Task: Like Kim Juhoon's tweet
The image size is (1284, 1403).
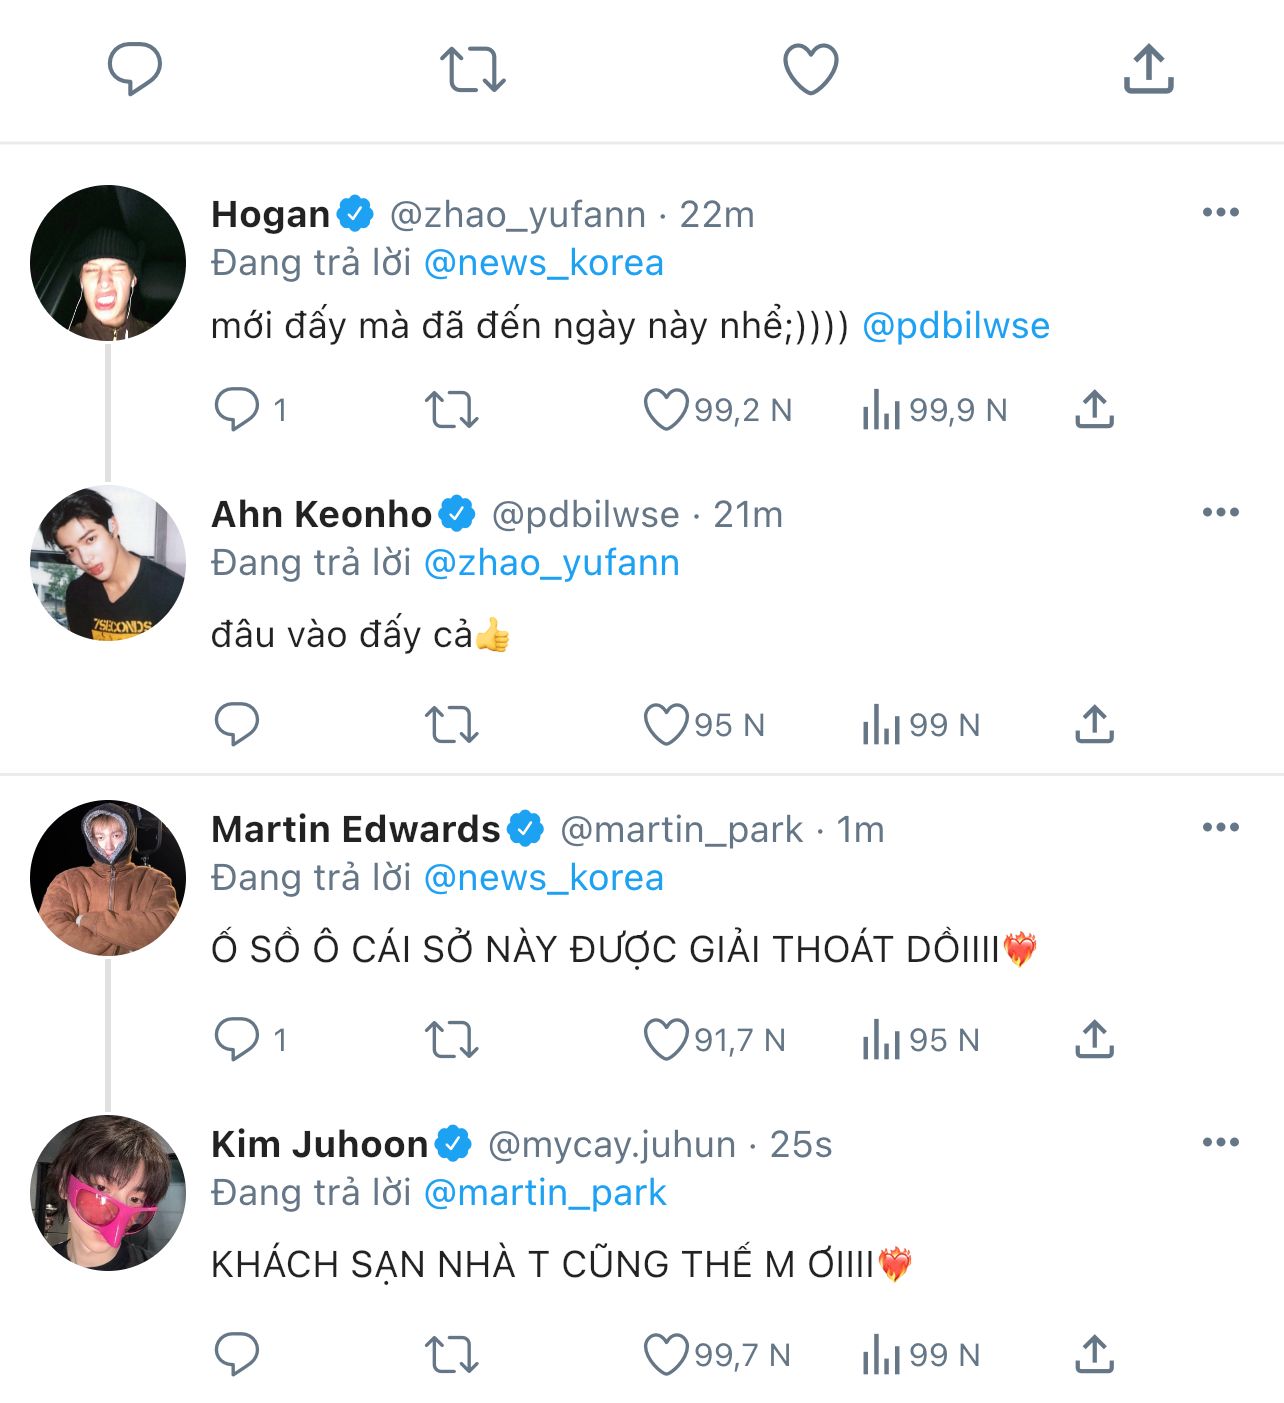Action: (x=666, y=1354)
